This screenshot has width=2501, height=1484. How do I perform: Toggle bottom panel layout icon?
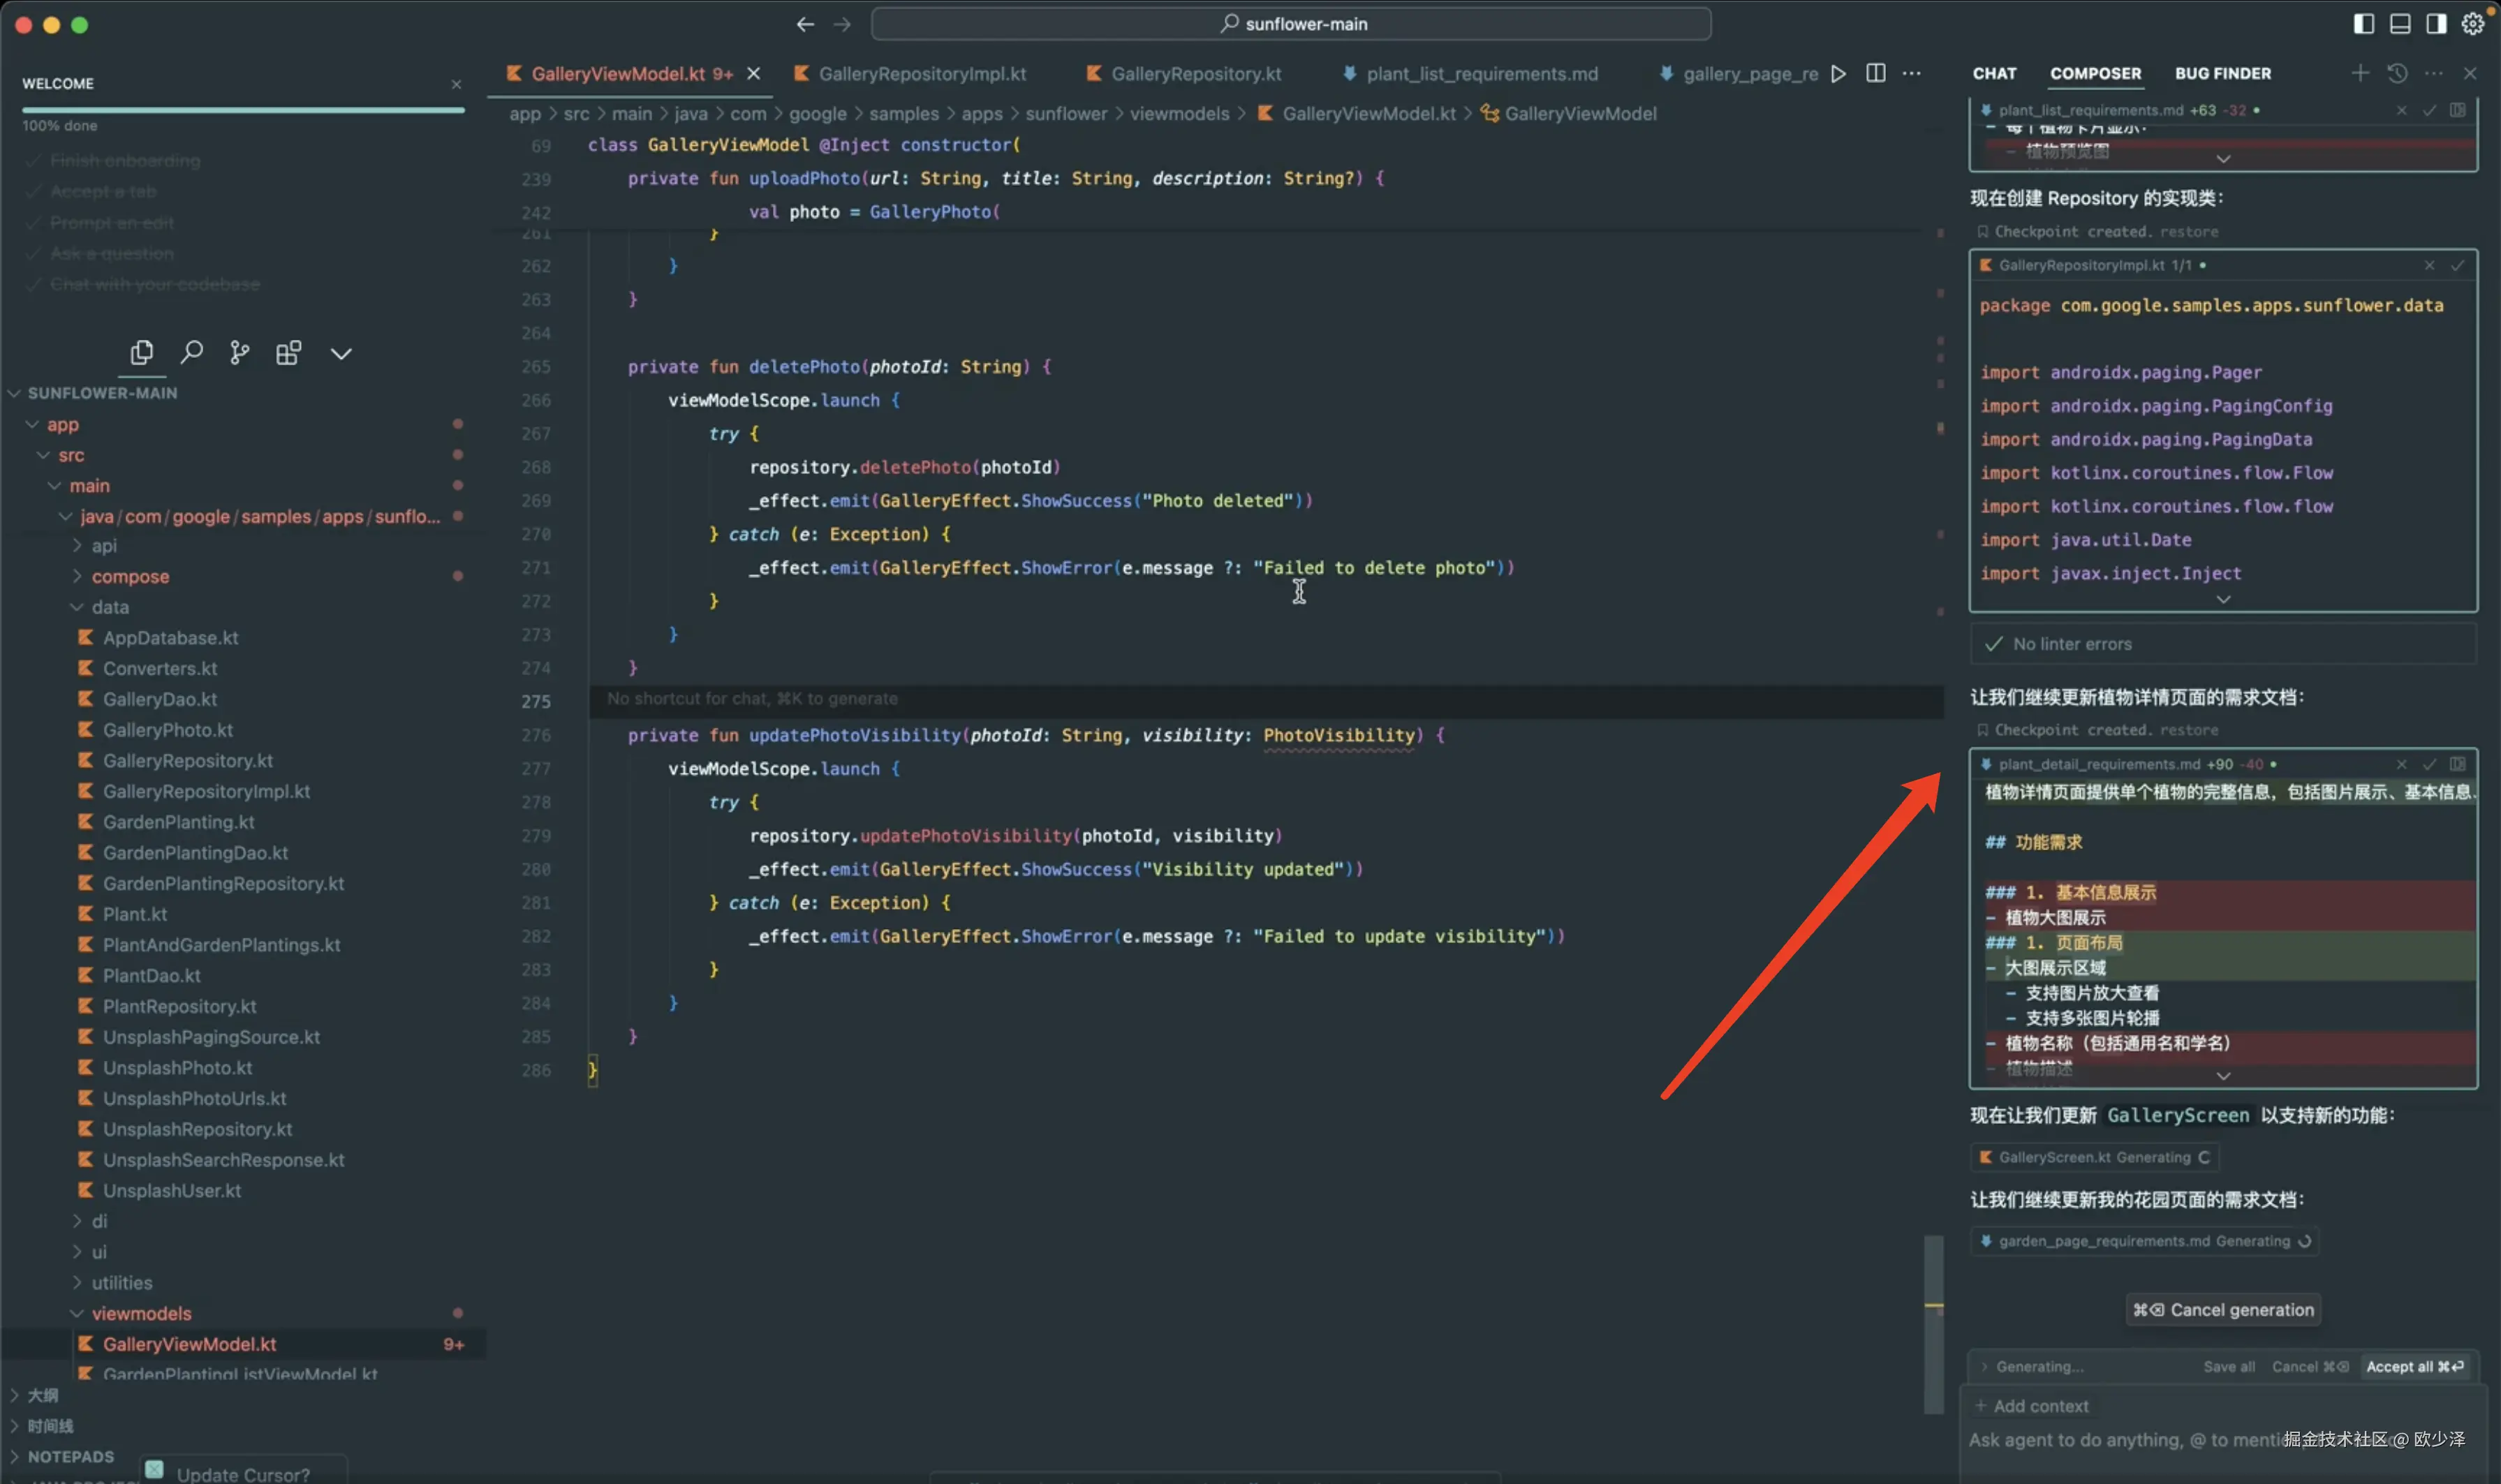click(2400, 24)
